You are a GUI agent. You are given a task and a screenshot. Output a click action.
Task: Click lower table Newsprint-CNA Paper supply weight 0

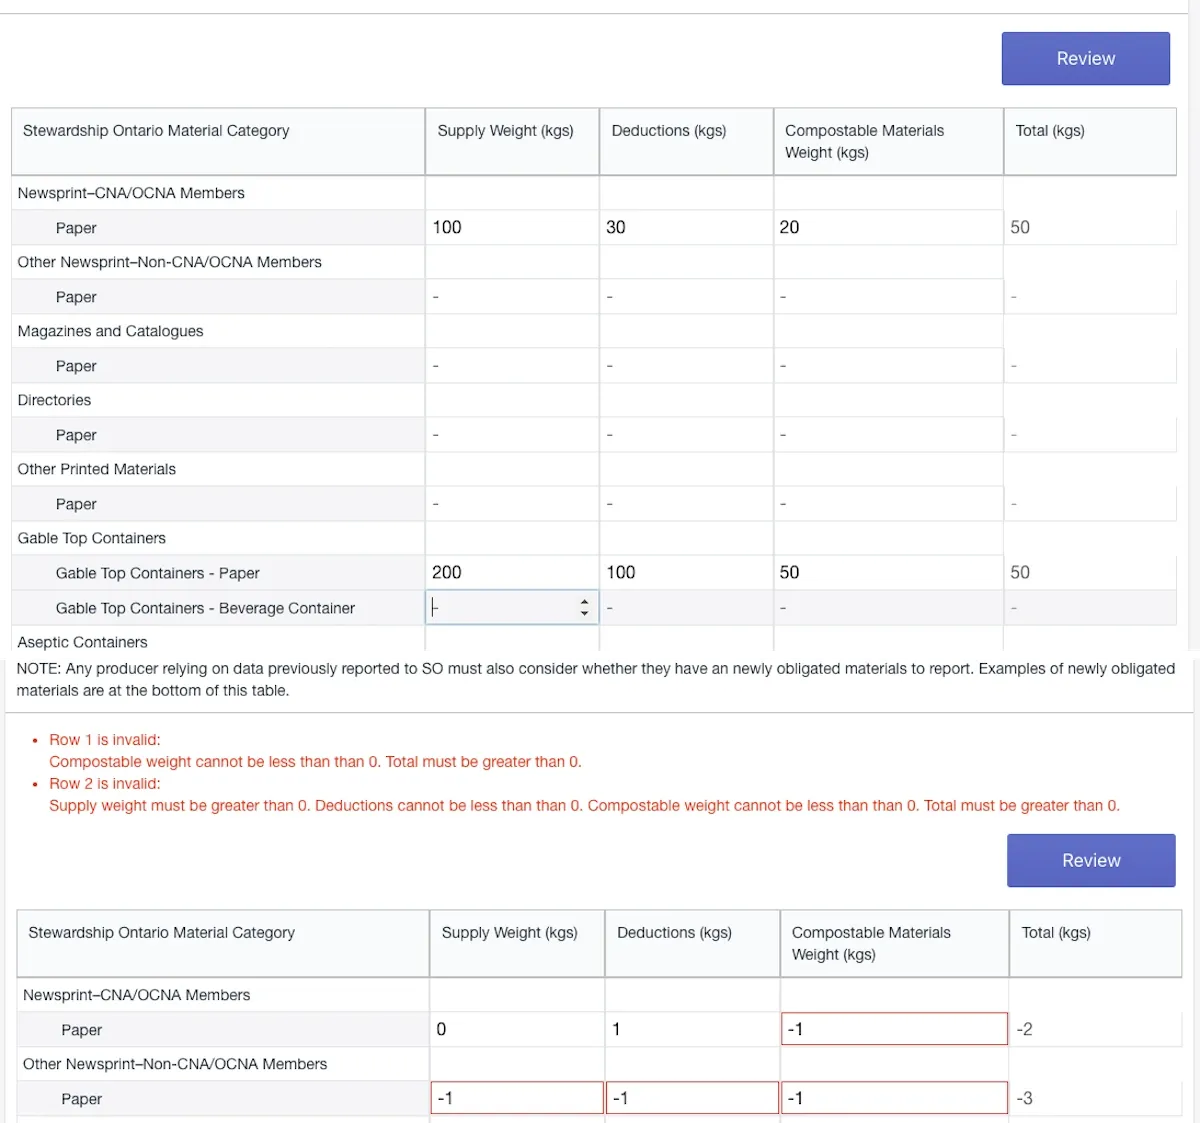coord(517,1029)
